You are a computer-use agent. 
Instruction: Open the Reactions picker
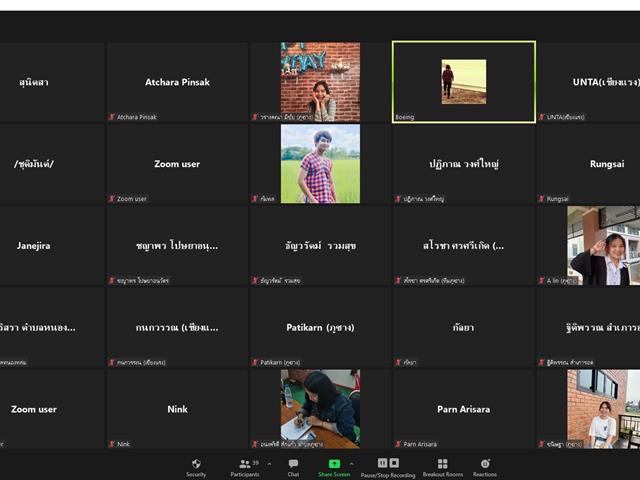(485, 467)
